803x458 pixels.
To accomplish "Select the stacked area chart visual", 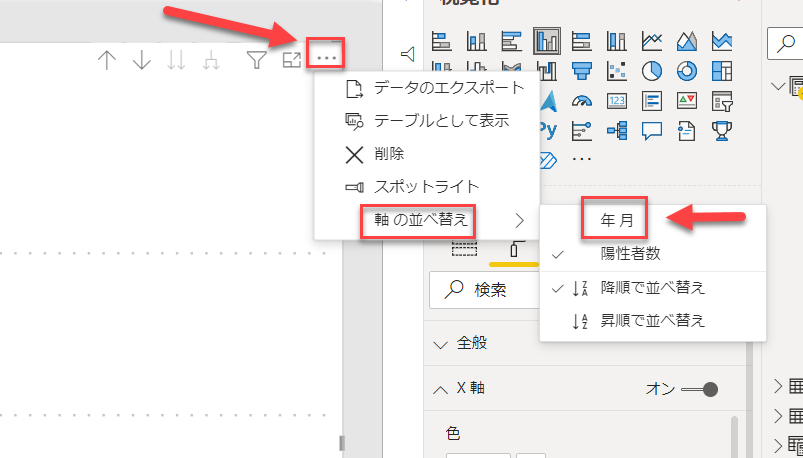I will coord(722,41).
